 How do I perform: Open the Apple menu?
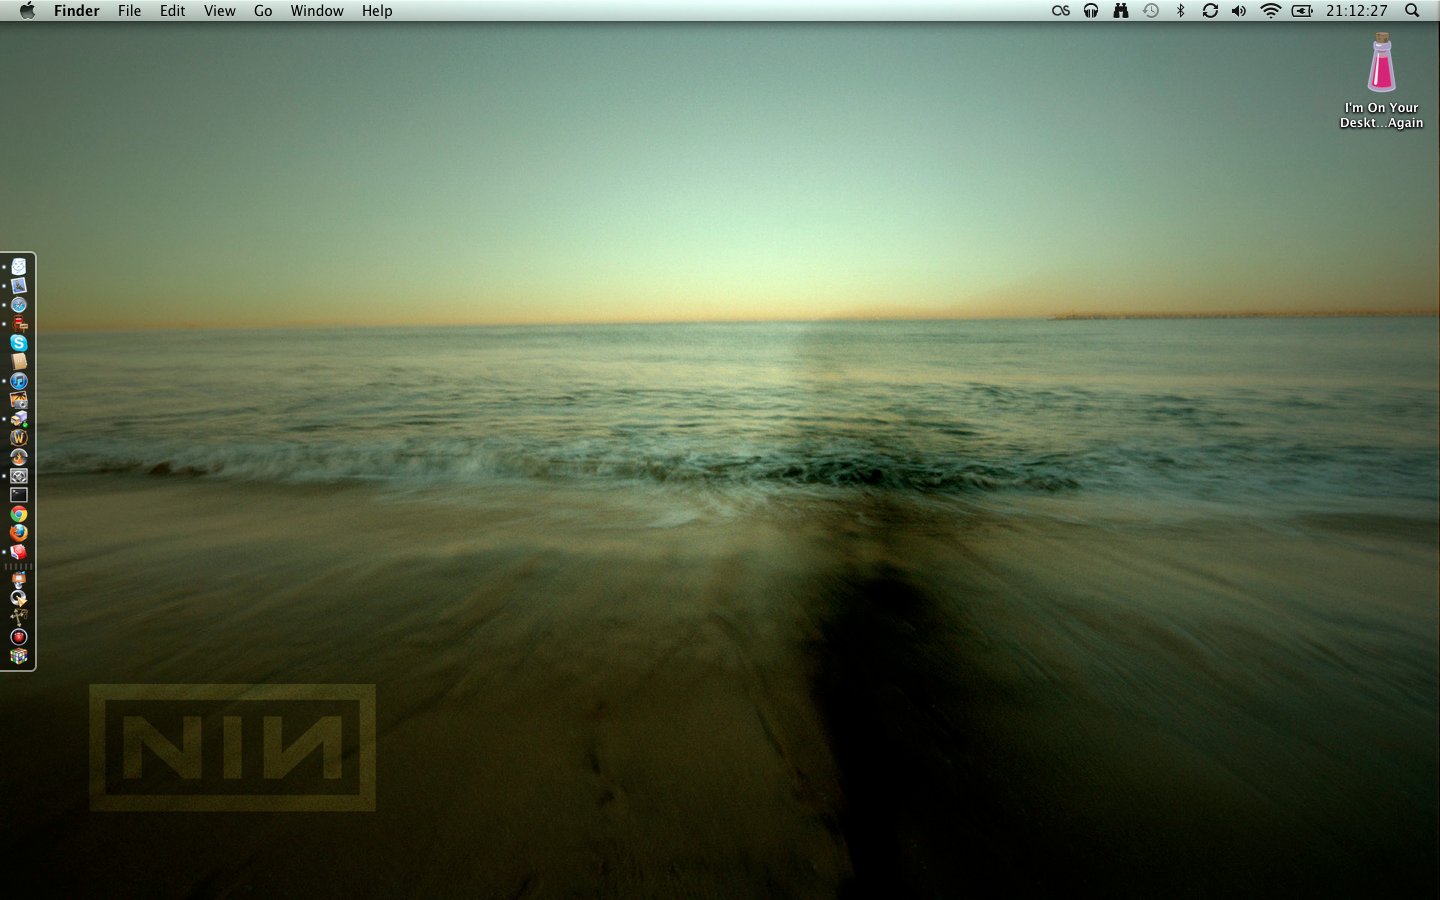pos(27,11)
